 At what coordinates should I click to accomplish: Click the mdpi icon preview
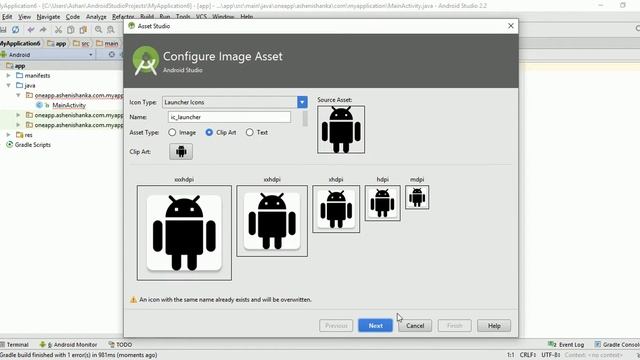417,197
